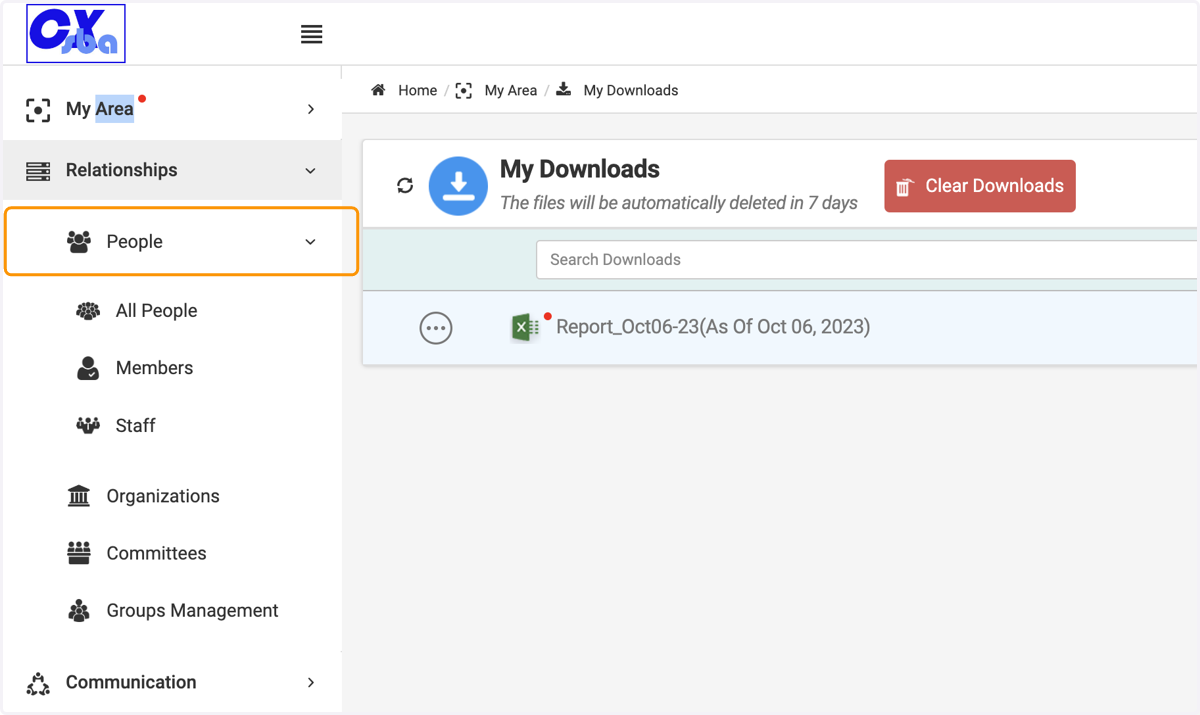Click the Clear Downloads button

click(980, 186)
